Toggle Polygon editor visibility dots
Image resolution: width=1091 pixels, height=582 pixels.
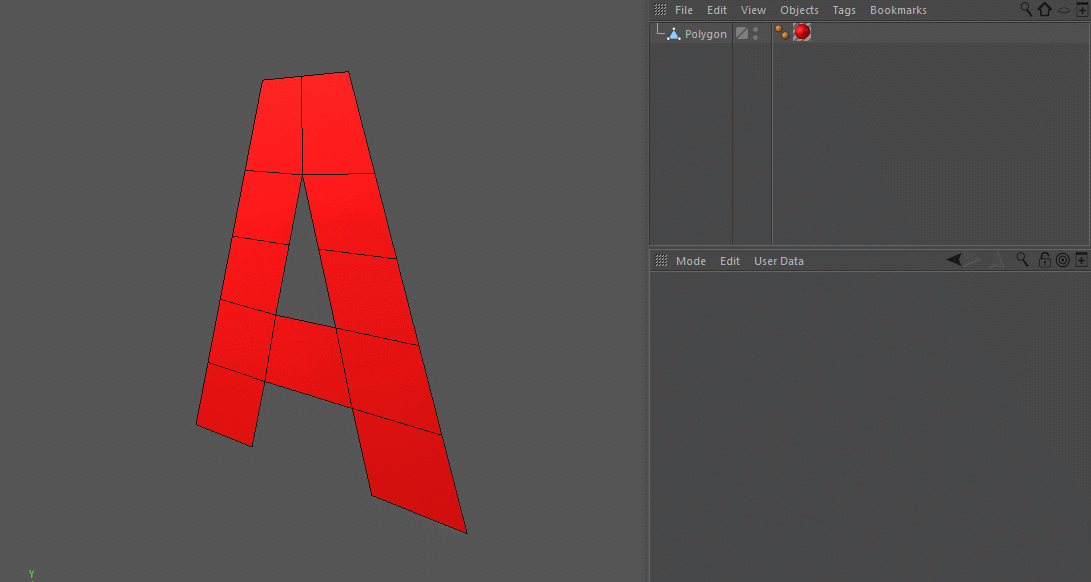tap(756, 33)
